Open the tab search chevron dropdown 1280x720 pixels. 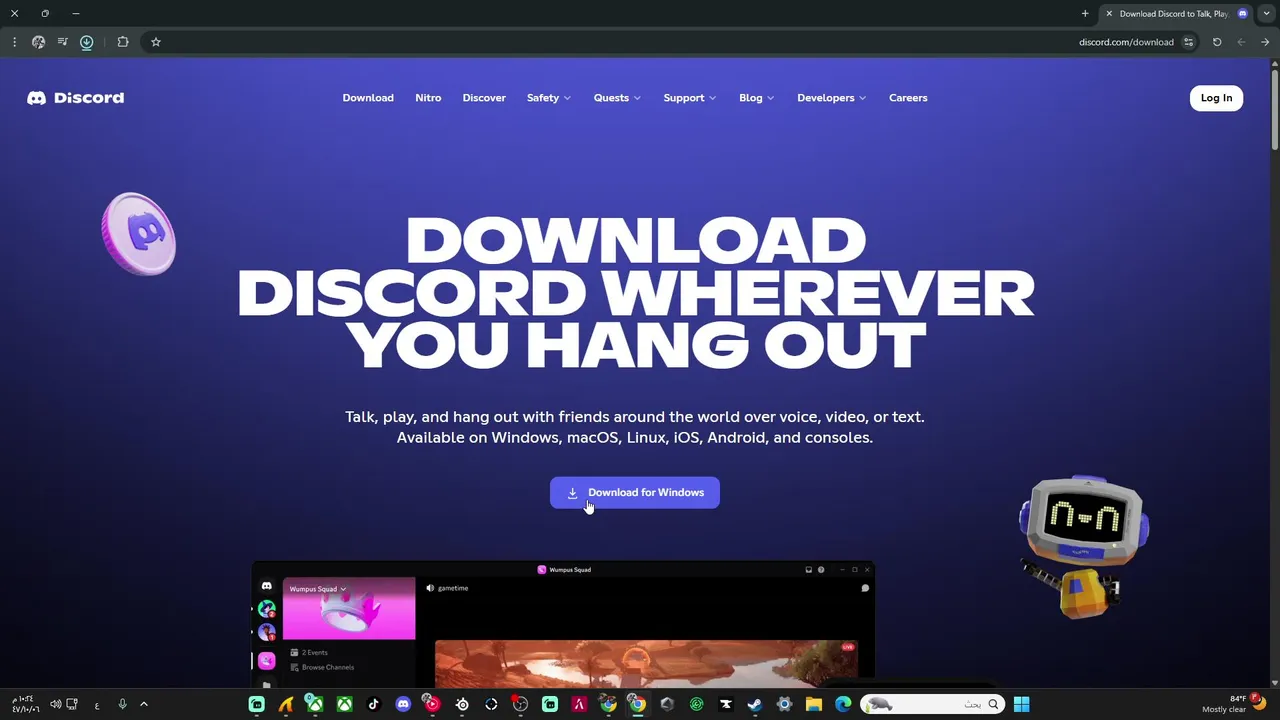[1267, 14]
